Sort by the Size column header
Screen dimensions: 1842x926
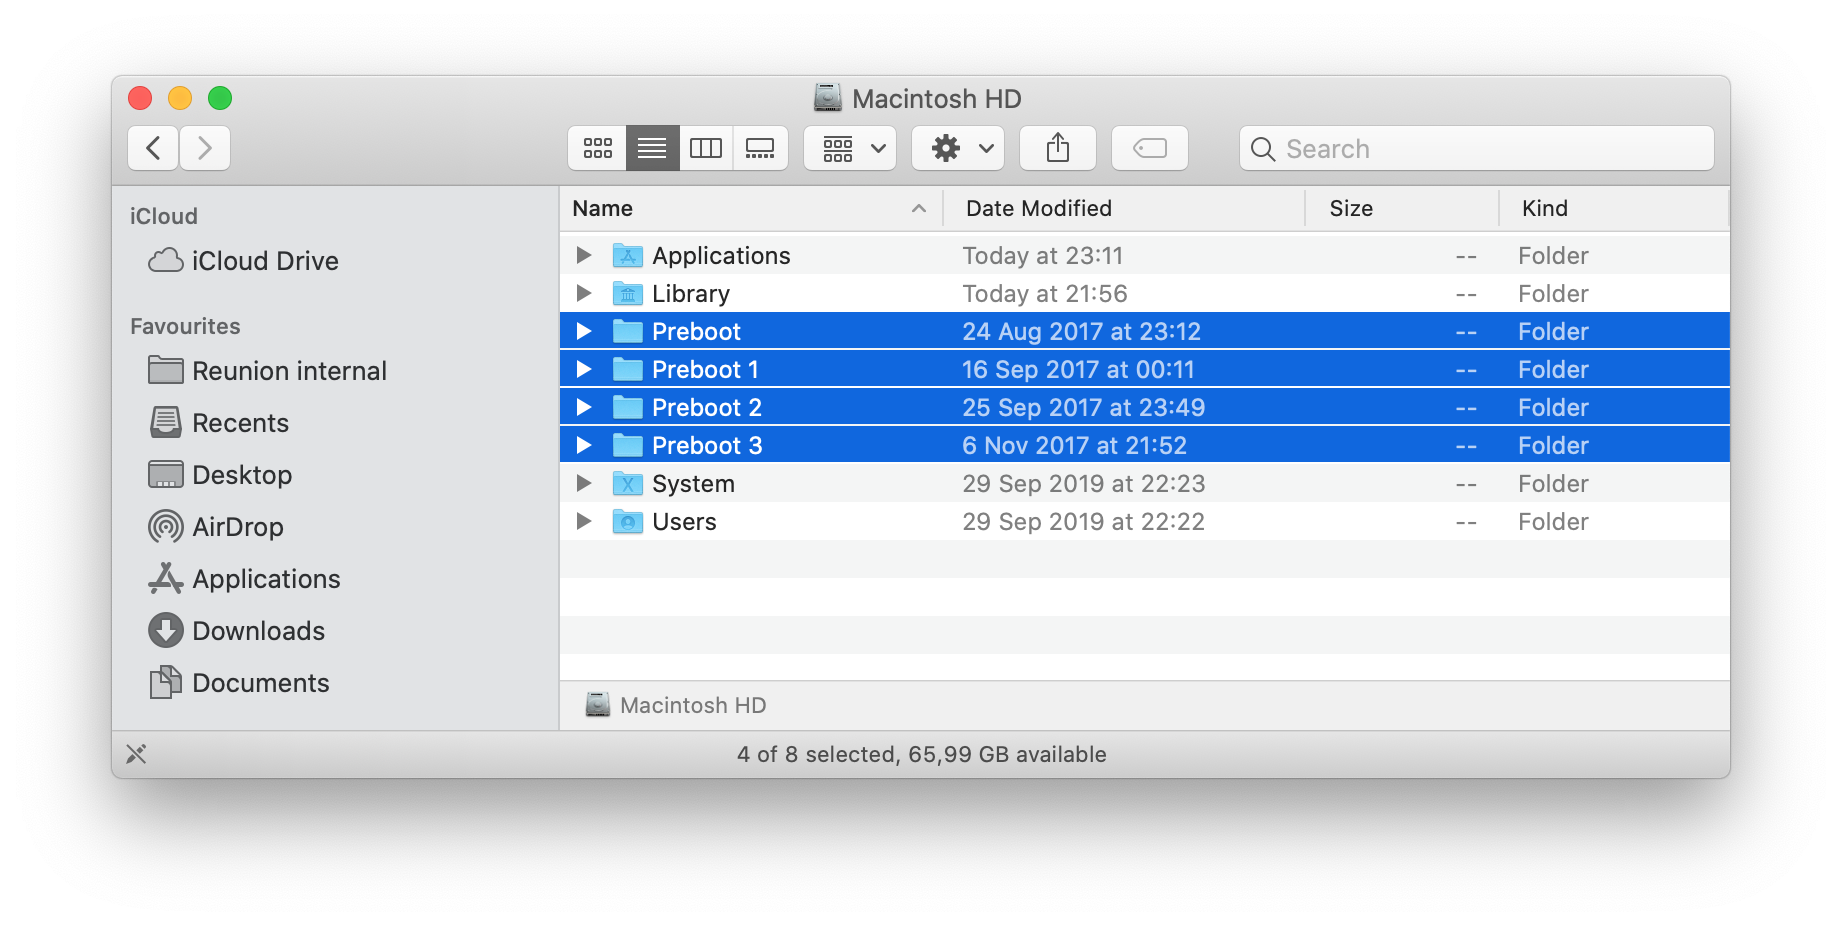click(x=1402, y=208)
